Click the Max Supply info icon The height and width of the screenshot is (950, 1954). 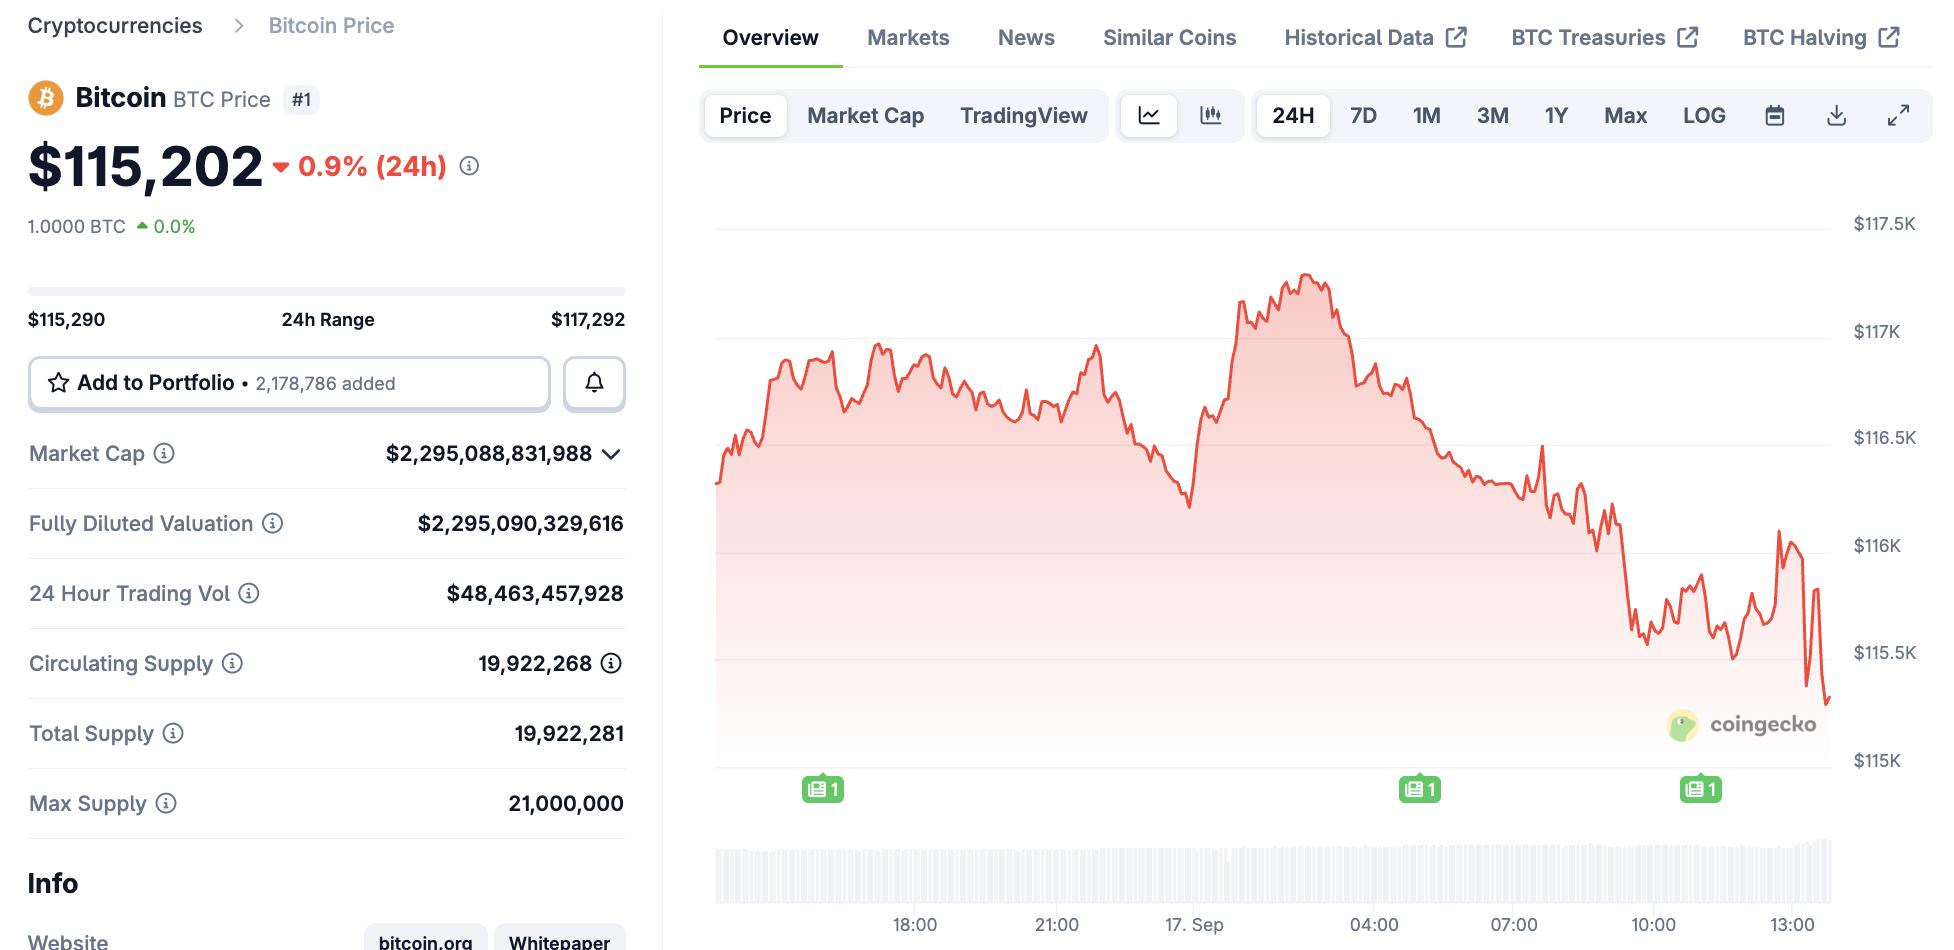tap(166, 803)
